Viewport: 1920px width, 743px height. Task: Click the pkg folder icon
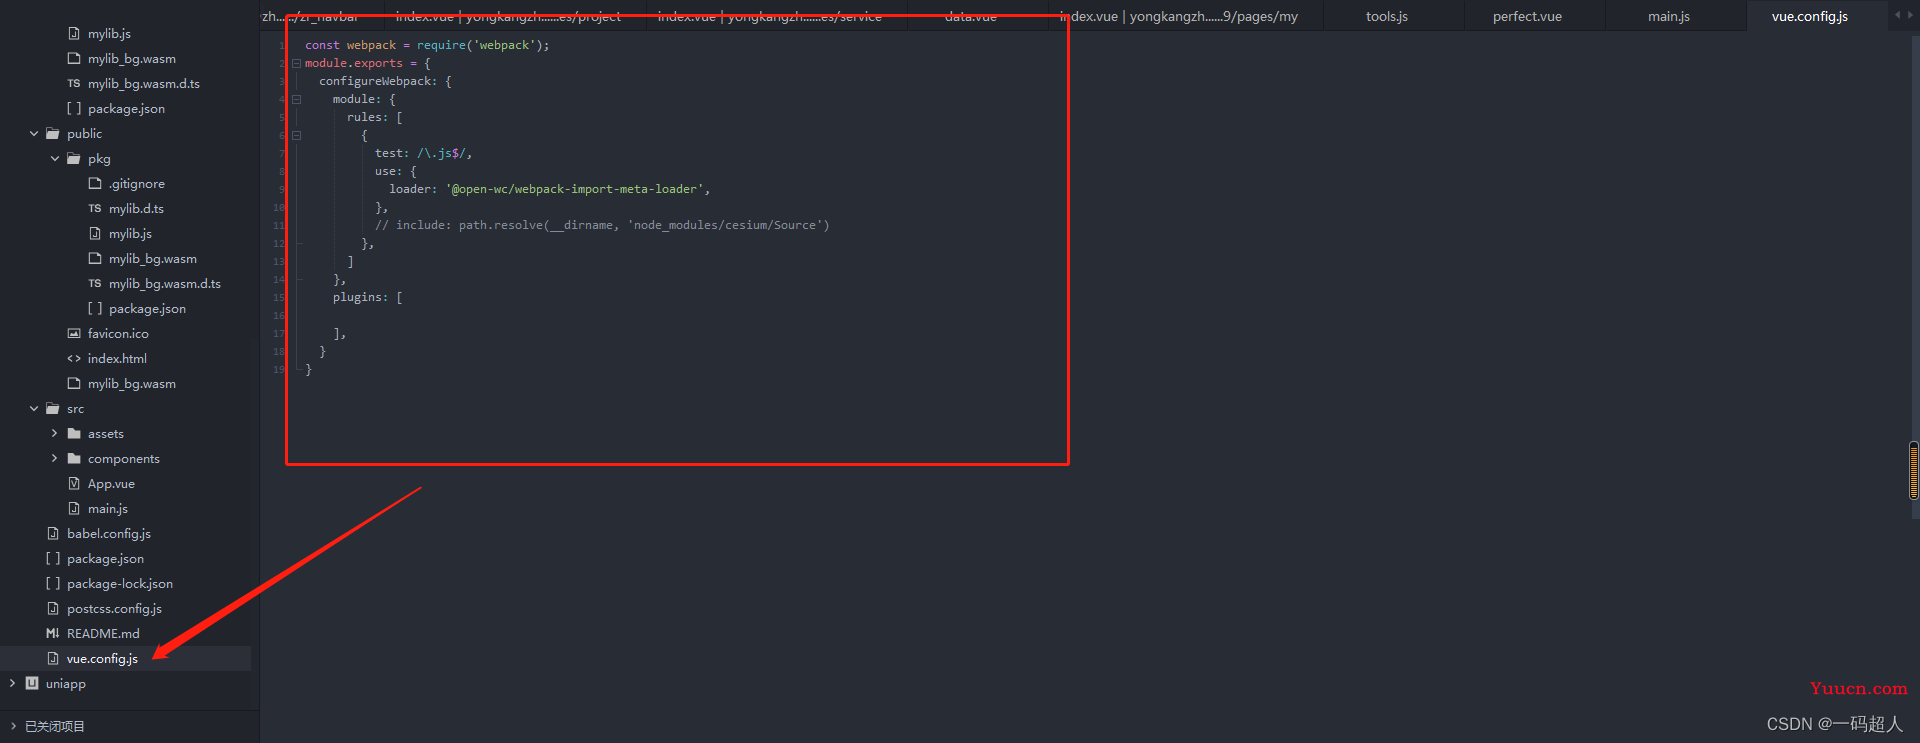click(74, 159)
